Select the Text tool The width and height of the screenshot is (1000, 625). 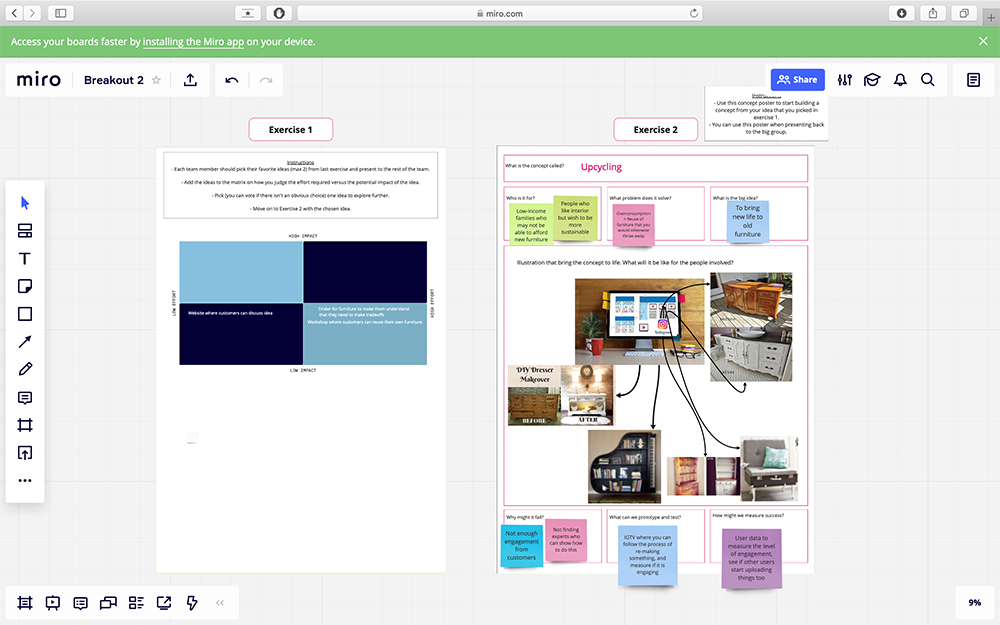point(25,259)
